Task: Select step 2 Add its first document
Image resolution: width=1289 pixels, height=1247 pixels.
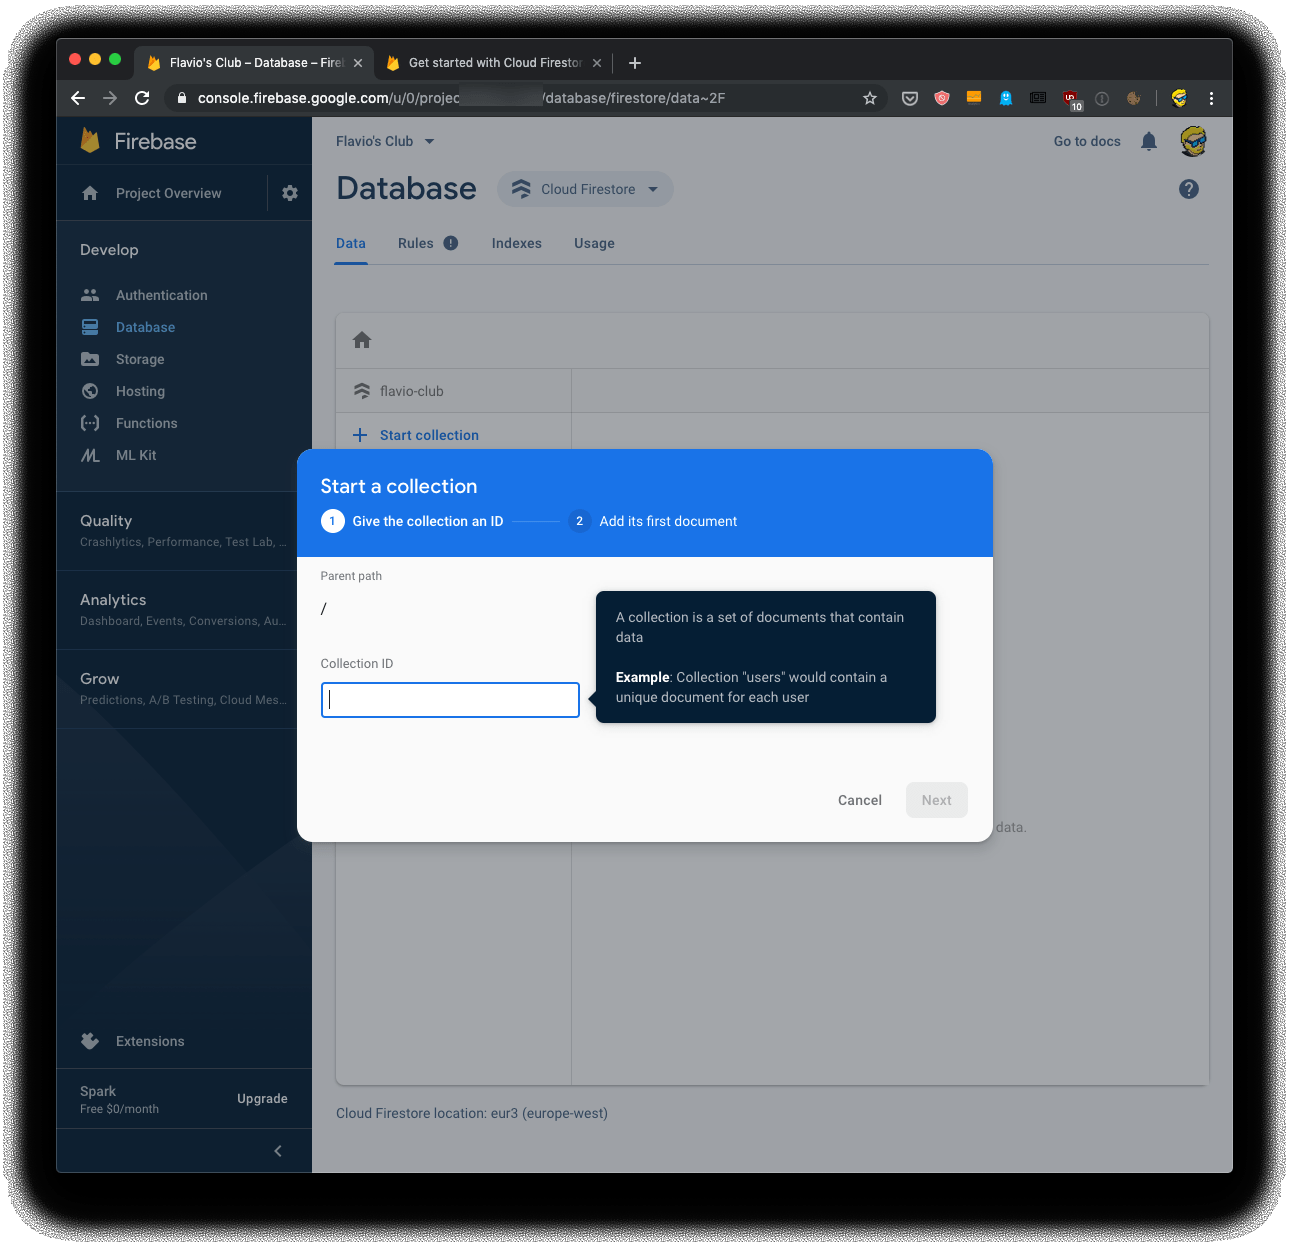Action: point(667,521)
